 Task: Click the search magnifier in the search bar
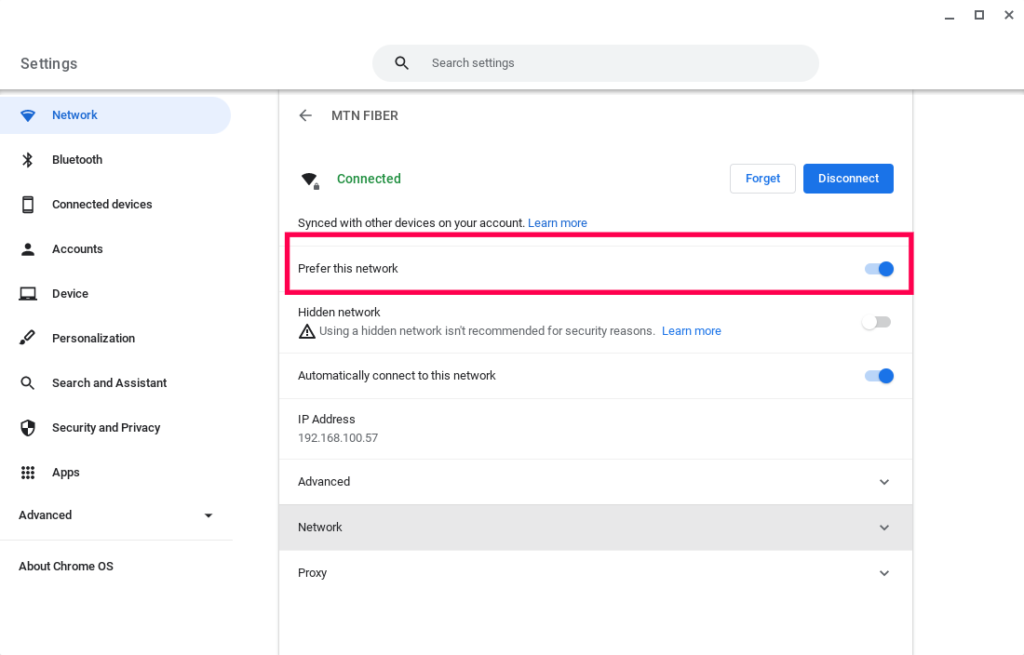(402, 63)
